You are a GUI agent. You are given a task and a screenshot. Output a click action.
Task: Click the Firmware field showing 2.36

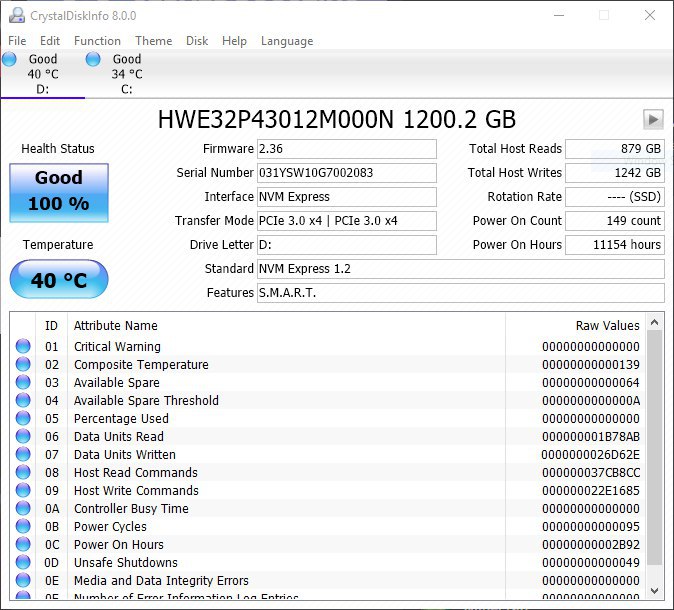[347, 149]
